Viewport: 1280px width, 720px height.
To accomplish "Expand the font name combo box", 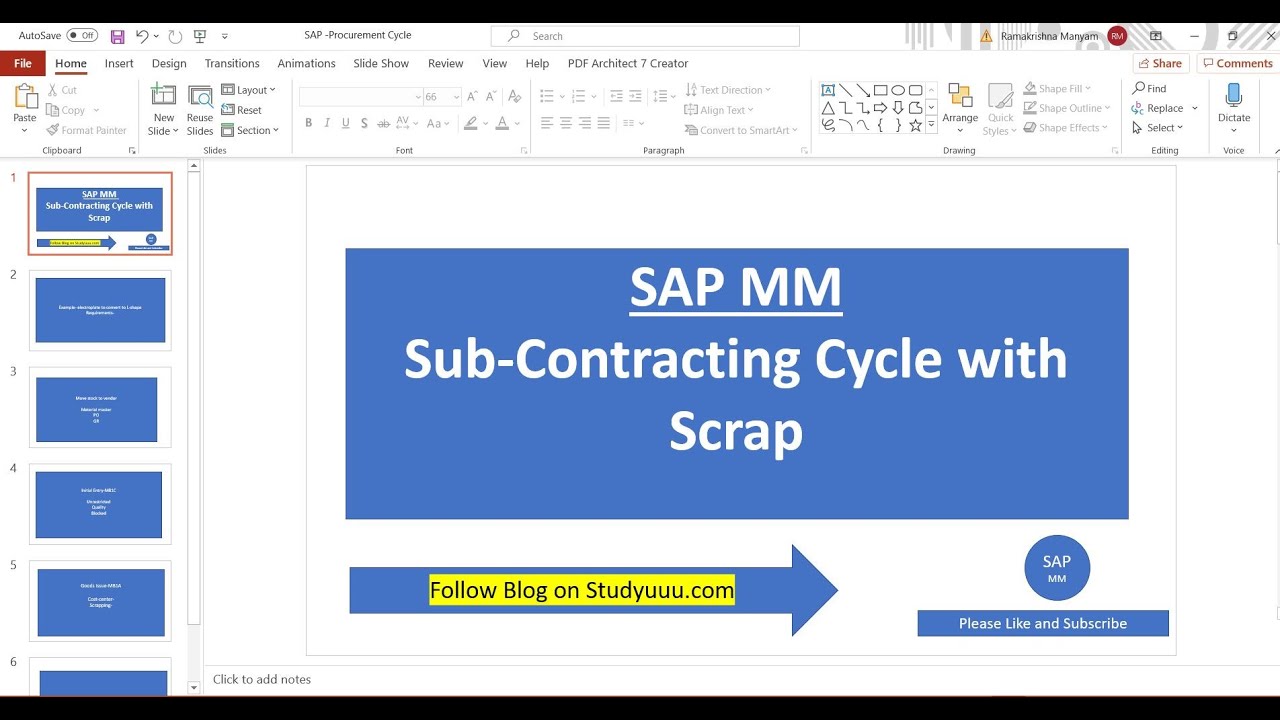I will pos(417,97).
